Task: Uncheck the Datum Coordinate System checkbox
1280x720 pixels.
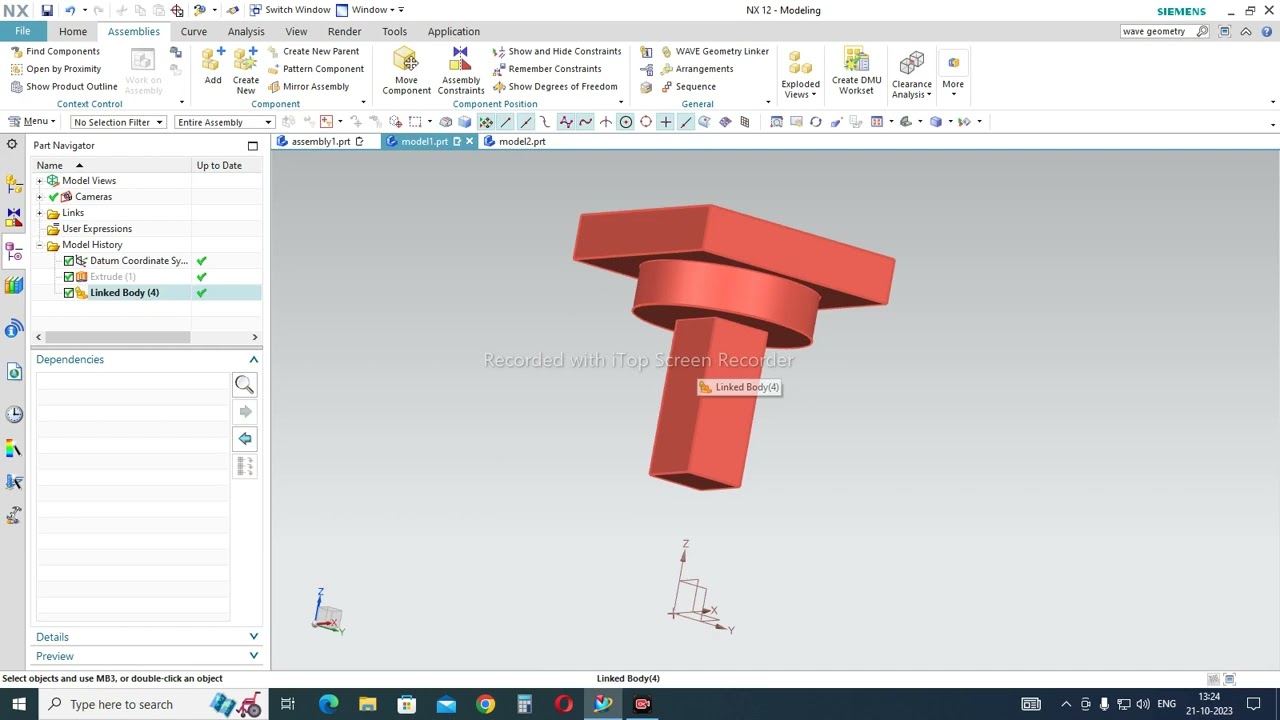Action: pos(69,261)
